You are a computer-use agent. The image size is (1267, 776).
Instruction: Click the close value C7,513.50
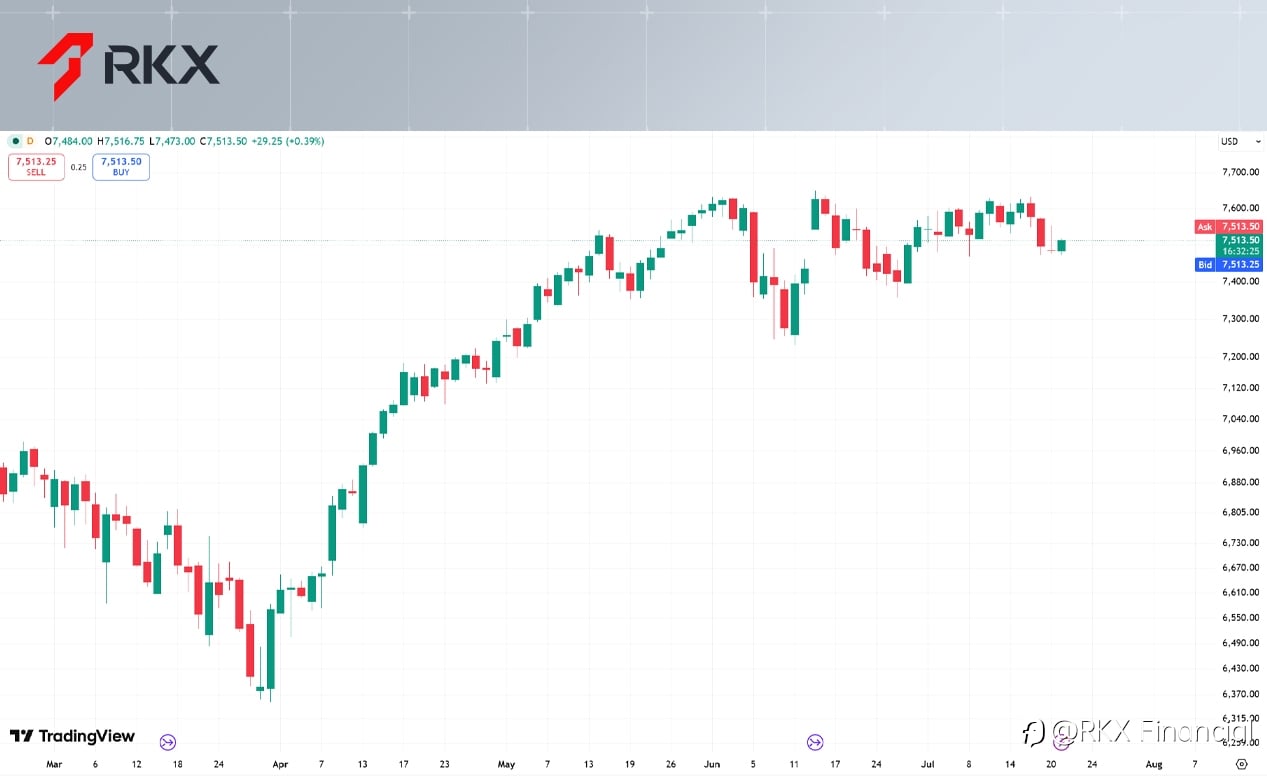click(224, 141)
